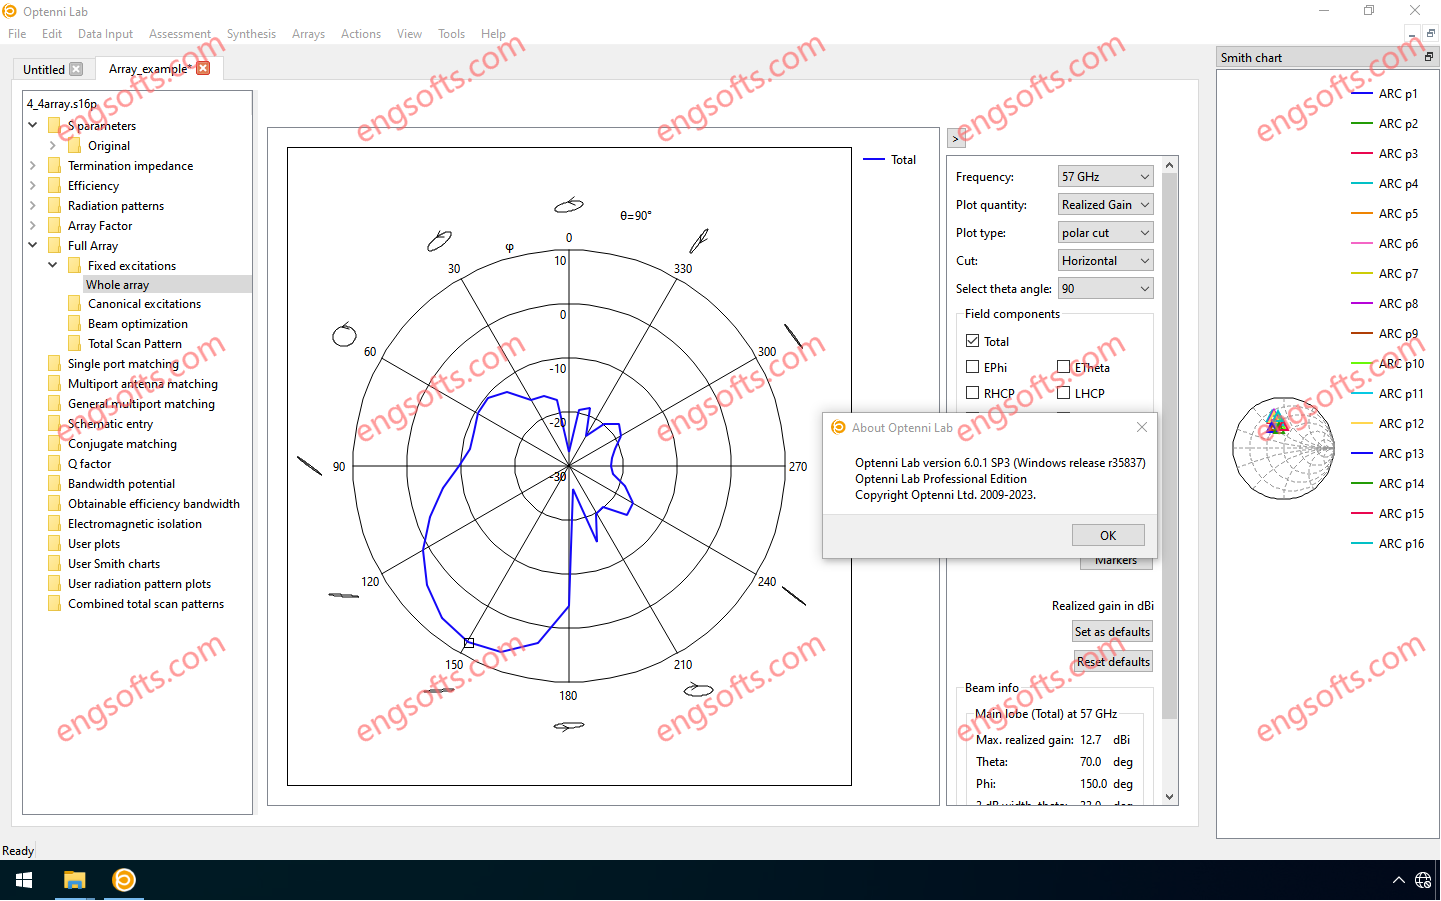Click the Windows Start button

pyautogui.click(x=24, y=882)
